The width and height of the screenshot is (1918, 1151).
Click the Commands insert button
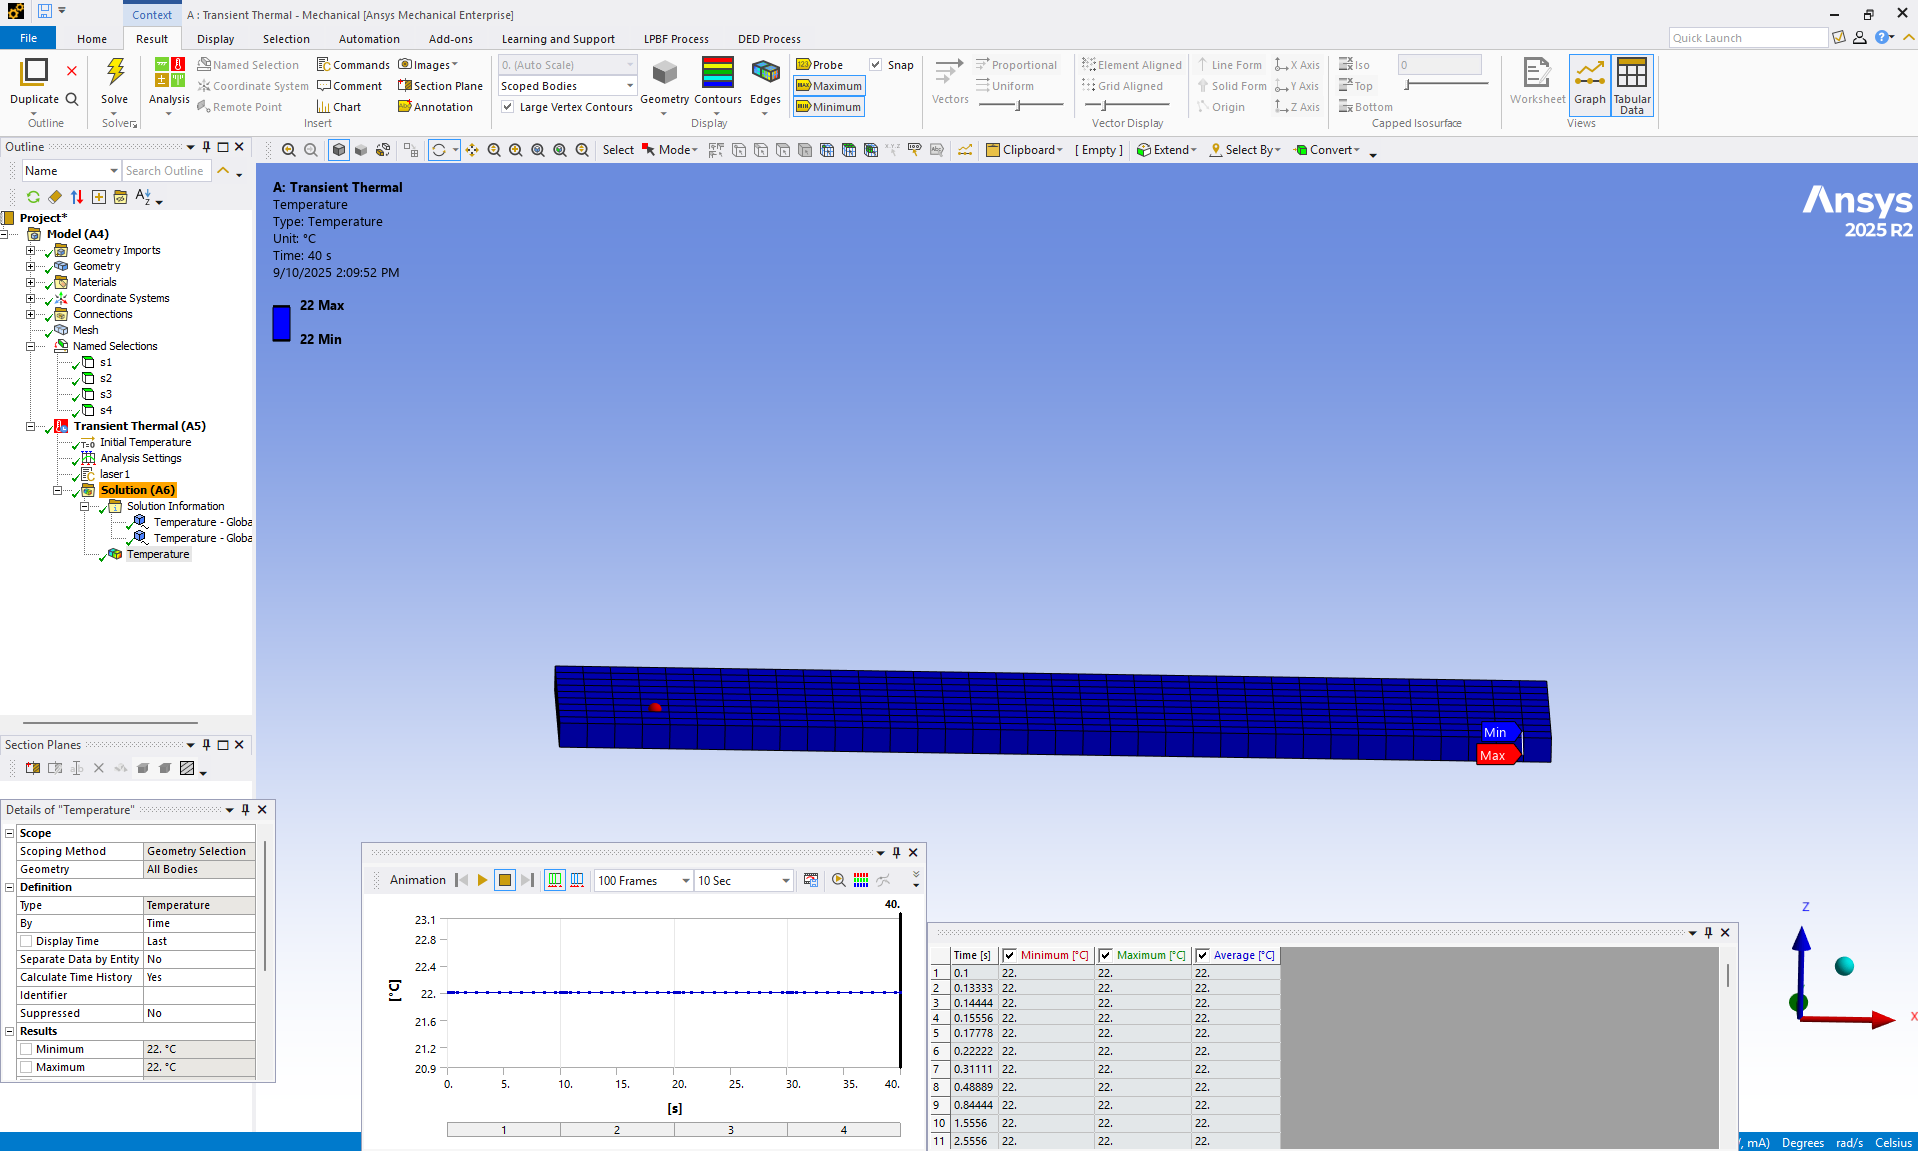[353, 65]
